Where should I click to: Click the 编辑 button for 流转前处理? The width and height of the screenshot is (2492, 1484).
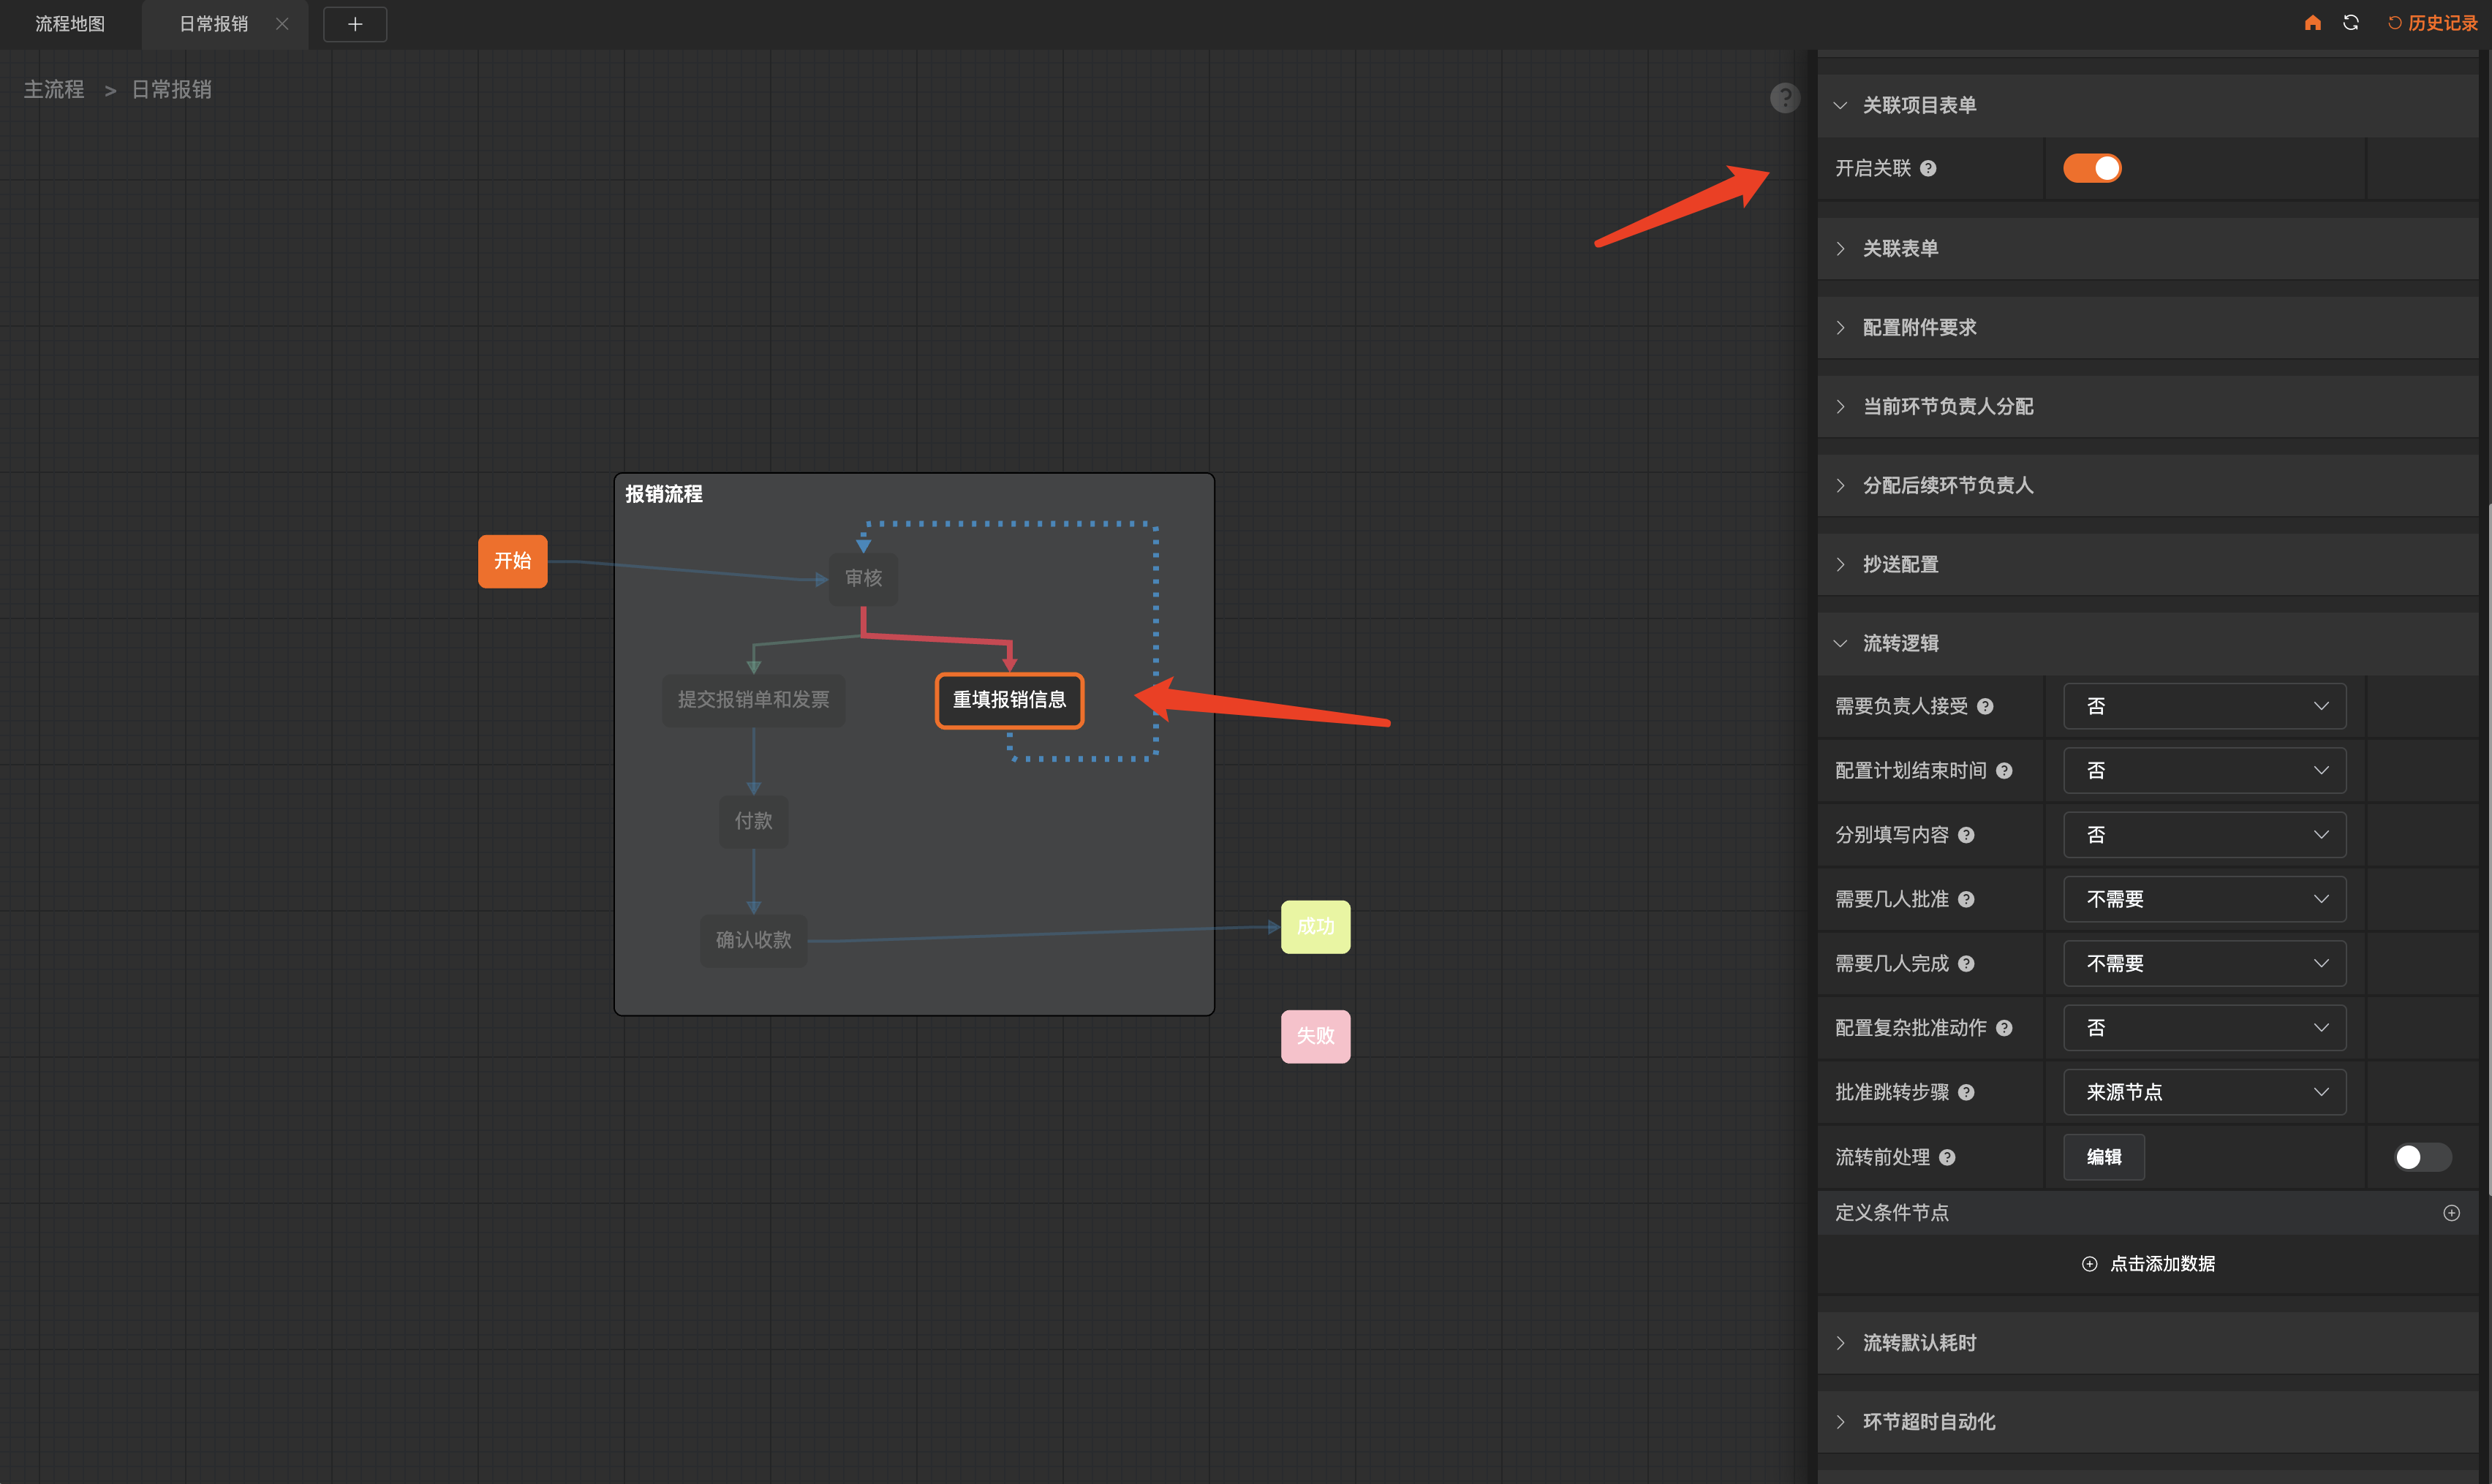pyautogui.click(x=2104, y=1157)
